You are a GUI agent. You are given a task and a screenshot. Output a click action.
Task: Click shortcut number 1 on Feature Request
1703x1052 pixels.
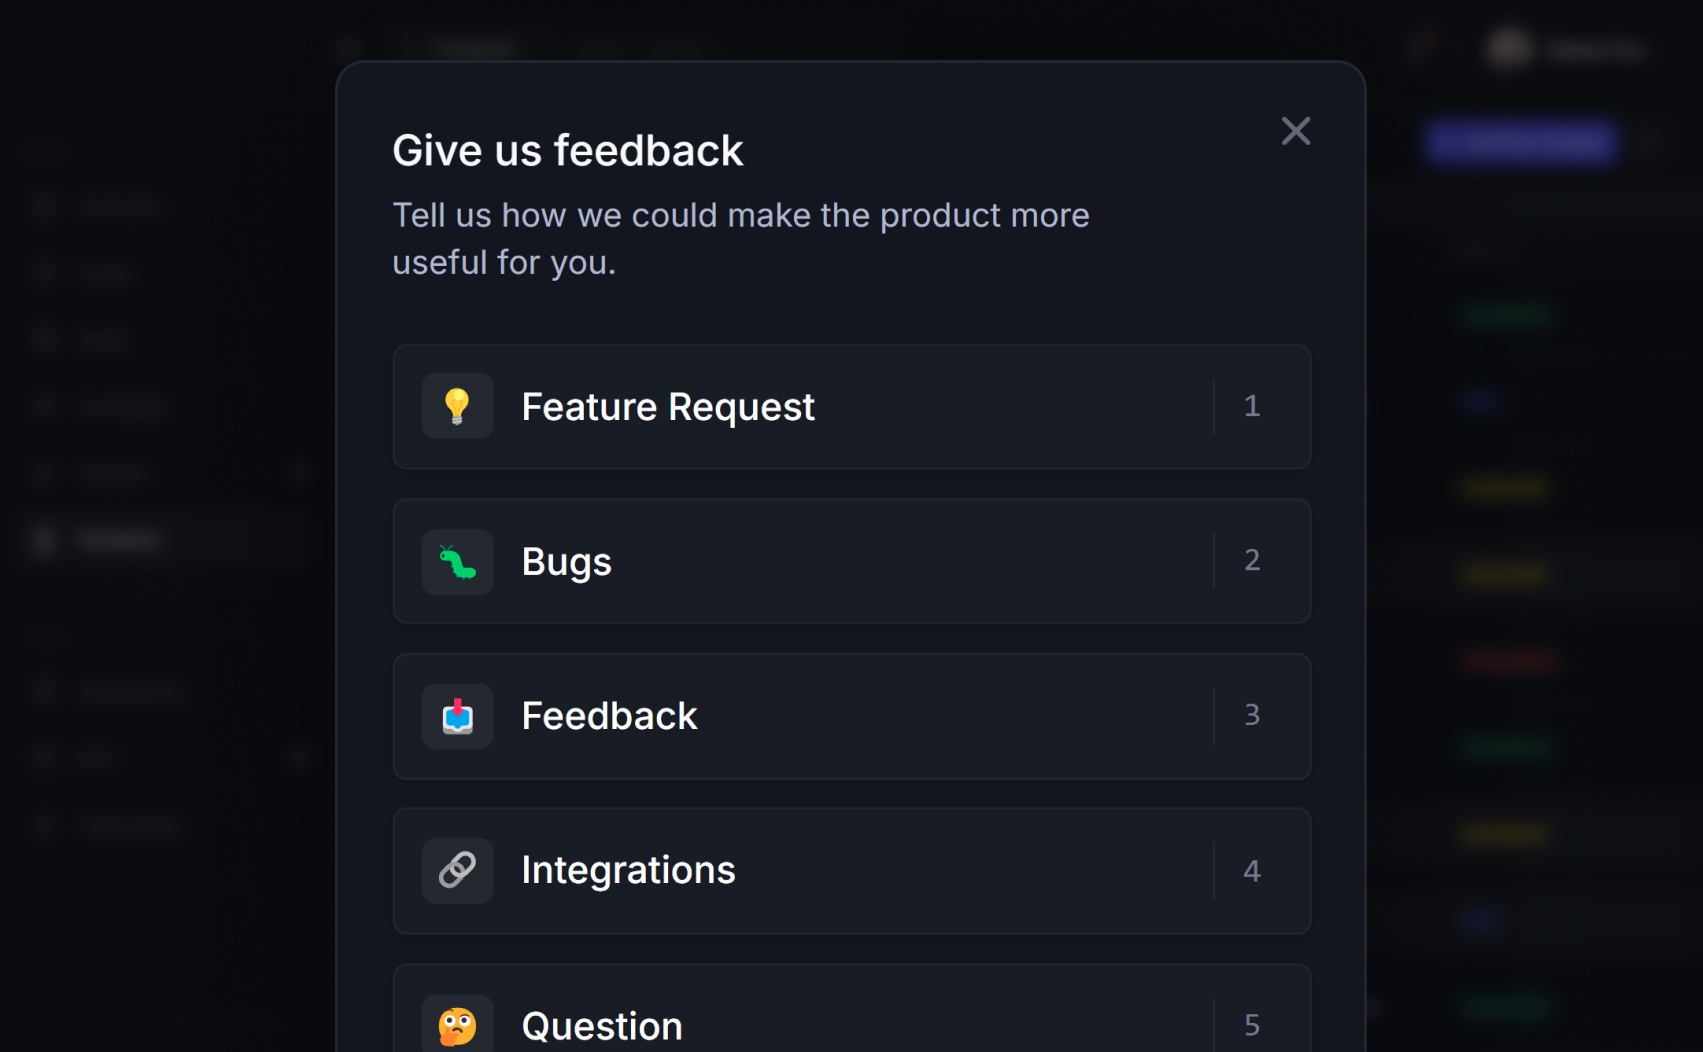tap(1252, 406)
